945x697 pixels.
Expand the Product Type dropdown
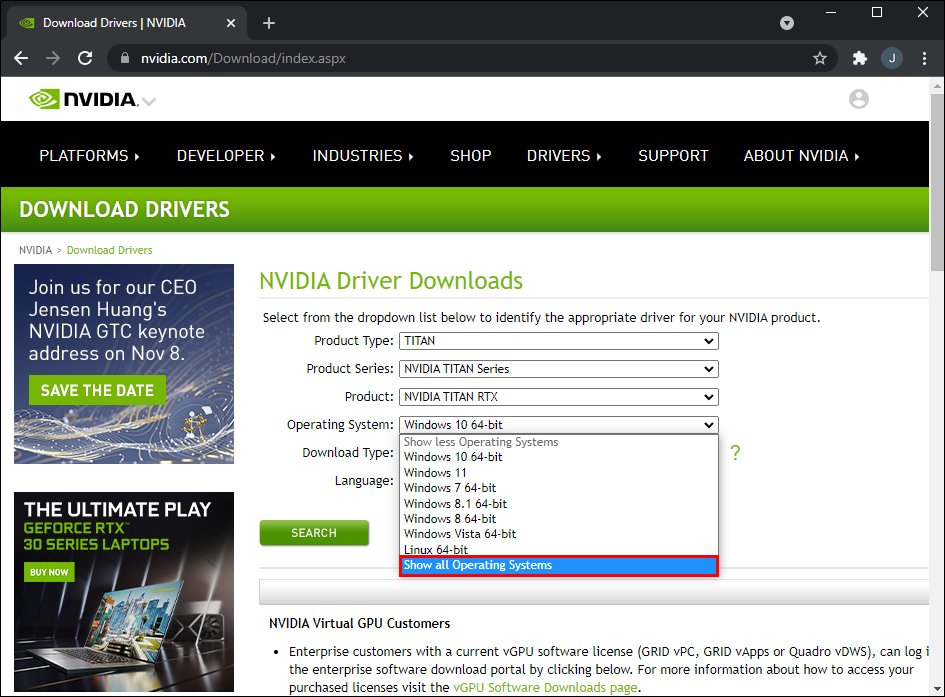point(558,341)
